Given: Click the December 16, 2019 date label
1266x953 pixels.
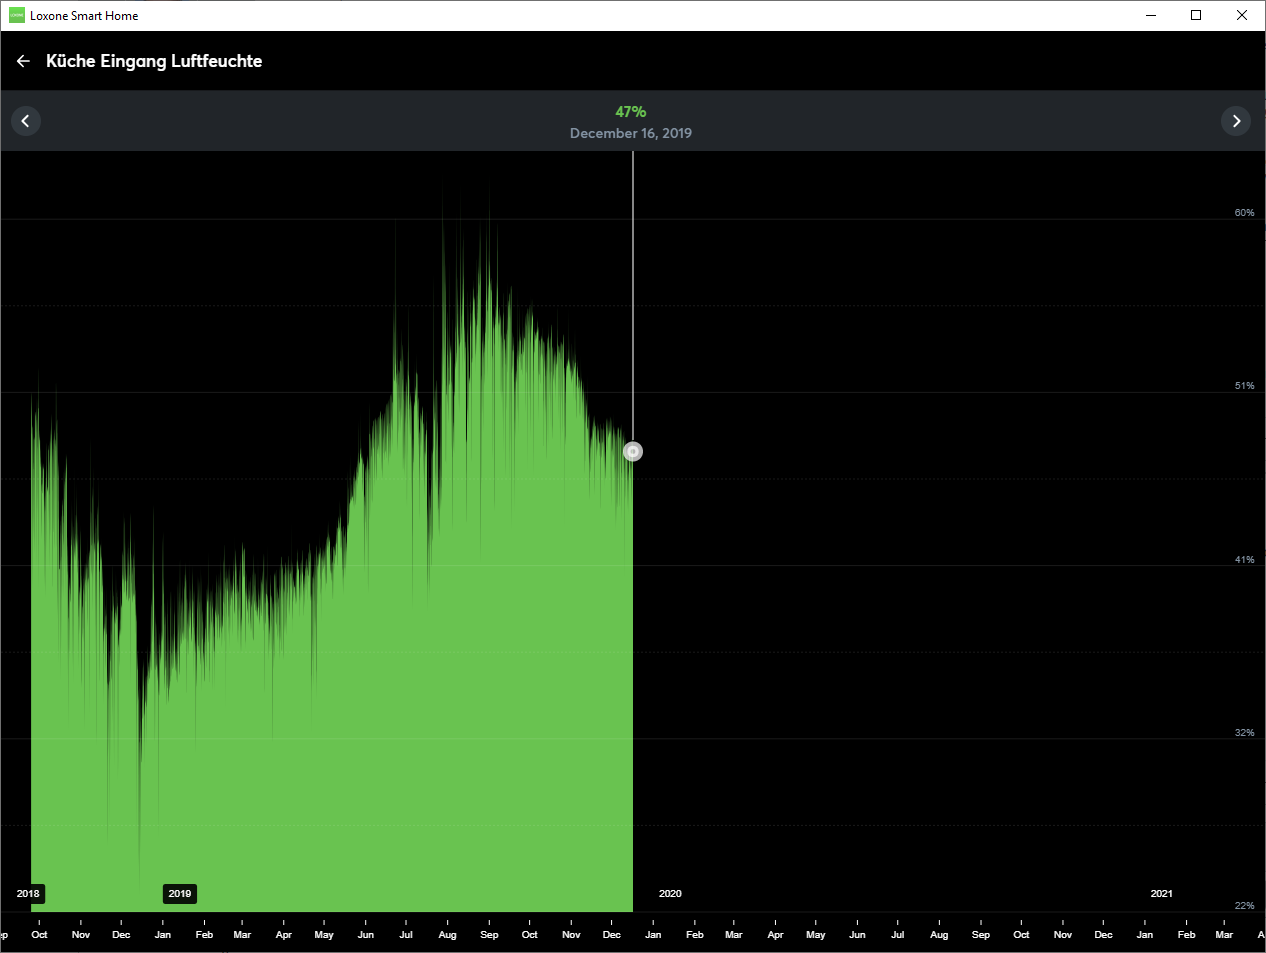Looking at the screenshot, I should pyautogui.click(x=631, y=133).
